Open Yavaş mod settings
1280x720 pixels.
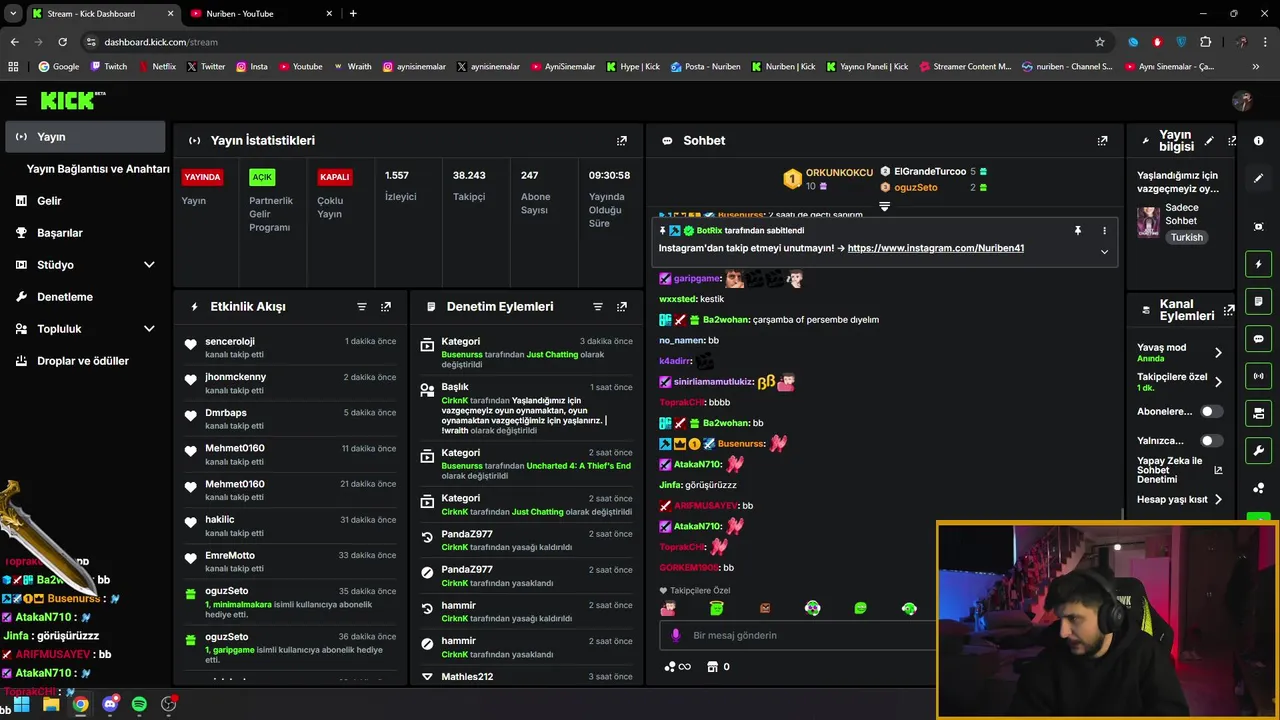(x=1180, y=352)
